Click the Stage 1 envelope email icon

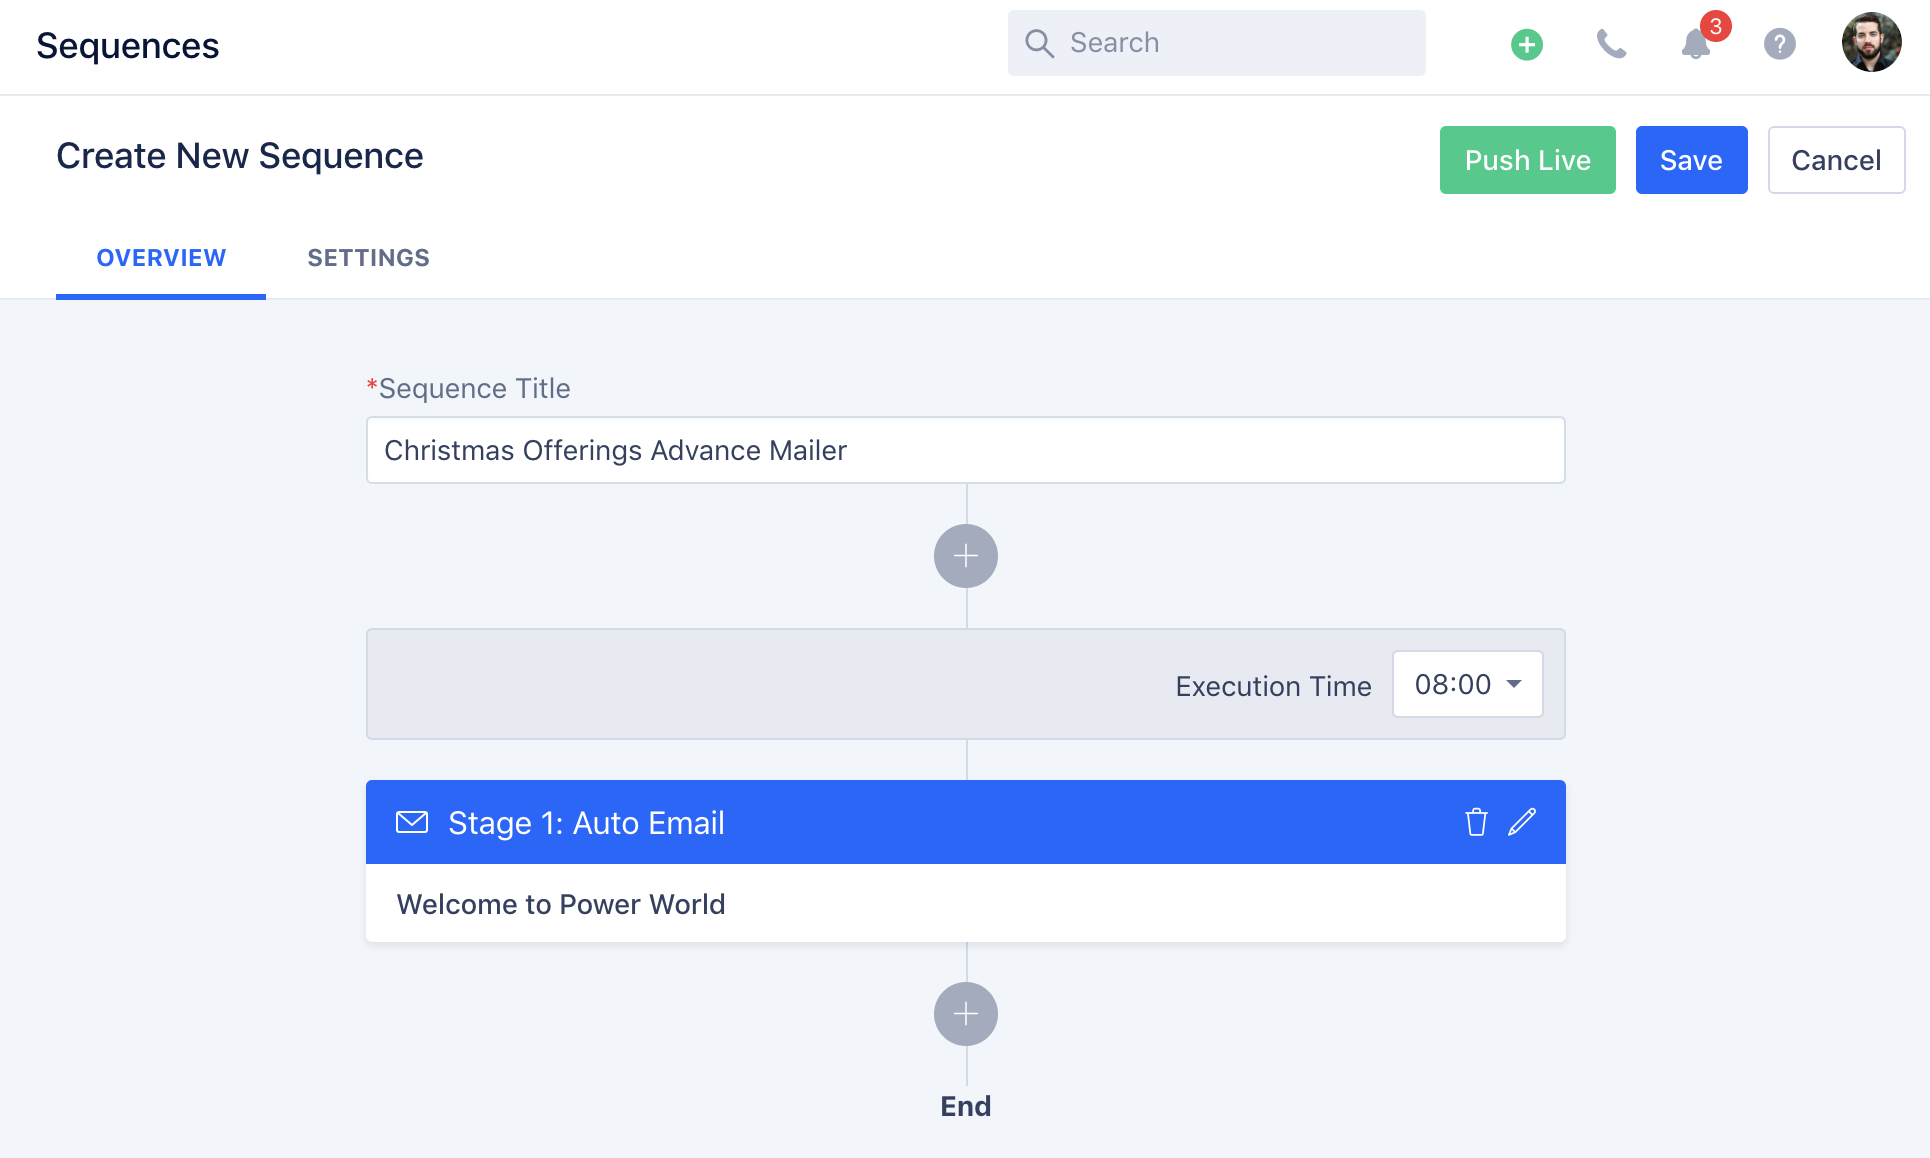point(412,822)
